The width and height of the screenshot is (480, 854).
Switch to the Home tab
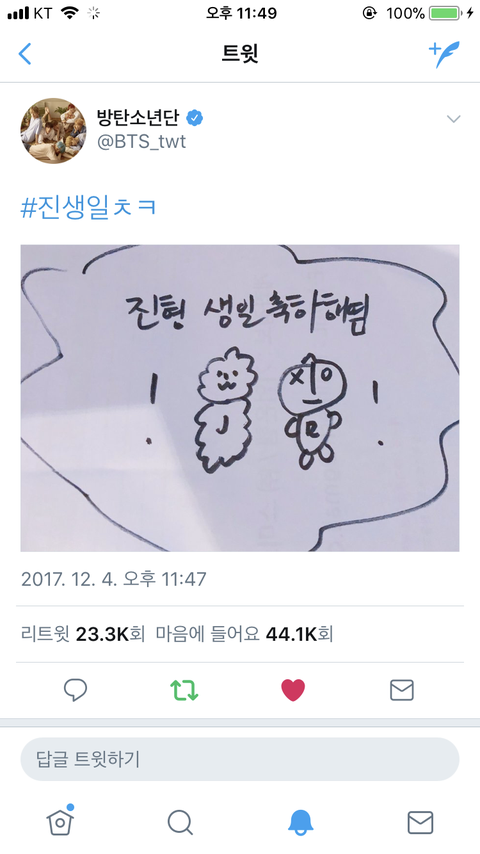60,821
